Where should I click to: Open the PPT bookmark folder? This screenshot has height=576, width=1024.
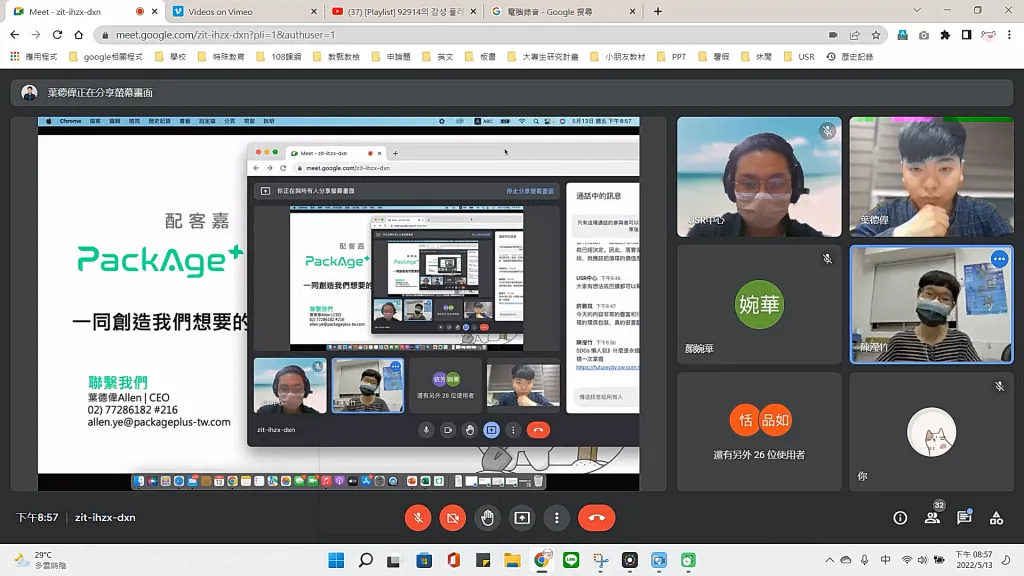click(672, 57)
